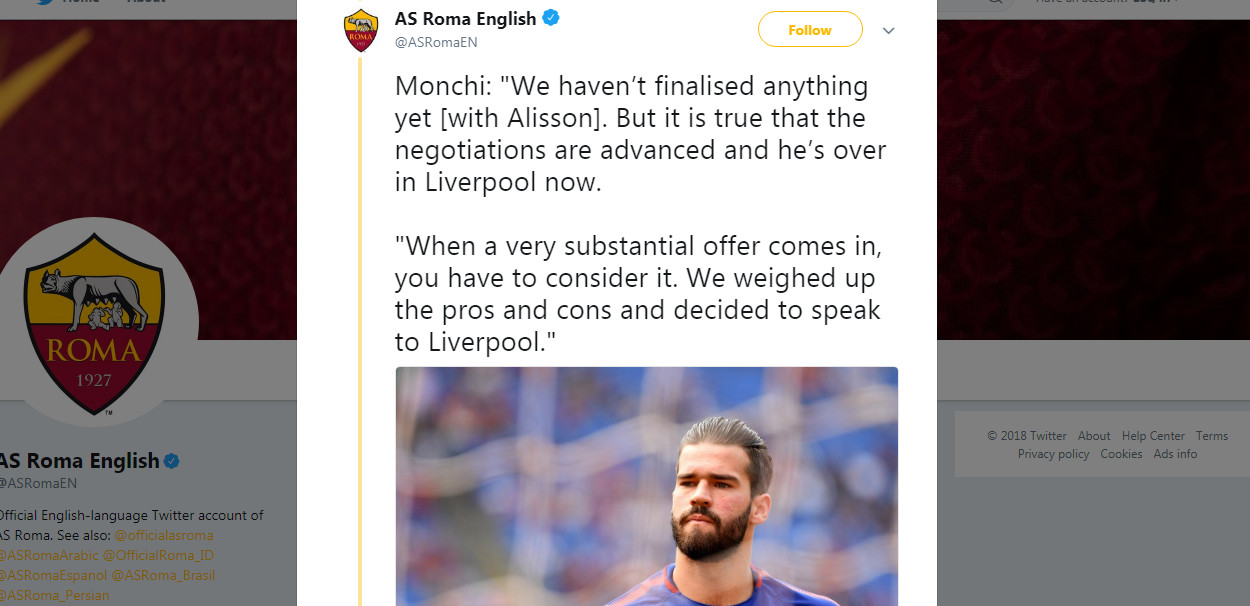Open the Ads info footer link
1250x606 pixels.
[1175, 453]
